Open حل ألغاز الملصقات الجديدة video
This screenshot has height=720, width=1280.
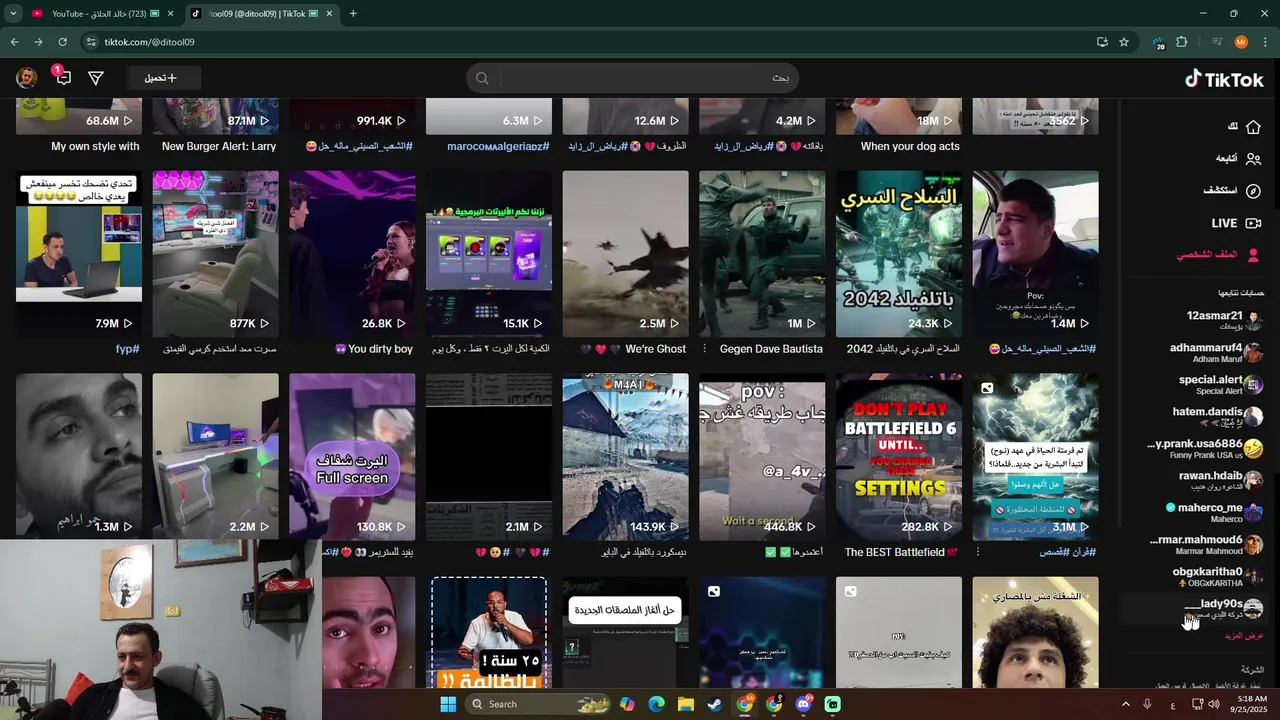pyautogui.click(x=625, y=632)
